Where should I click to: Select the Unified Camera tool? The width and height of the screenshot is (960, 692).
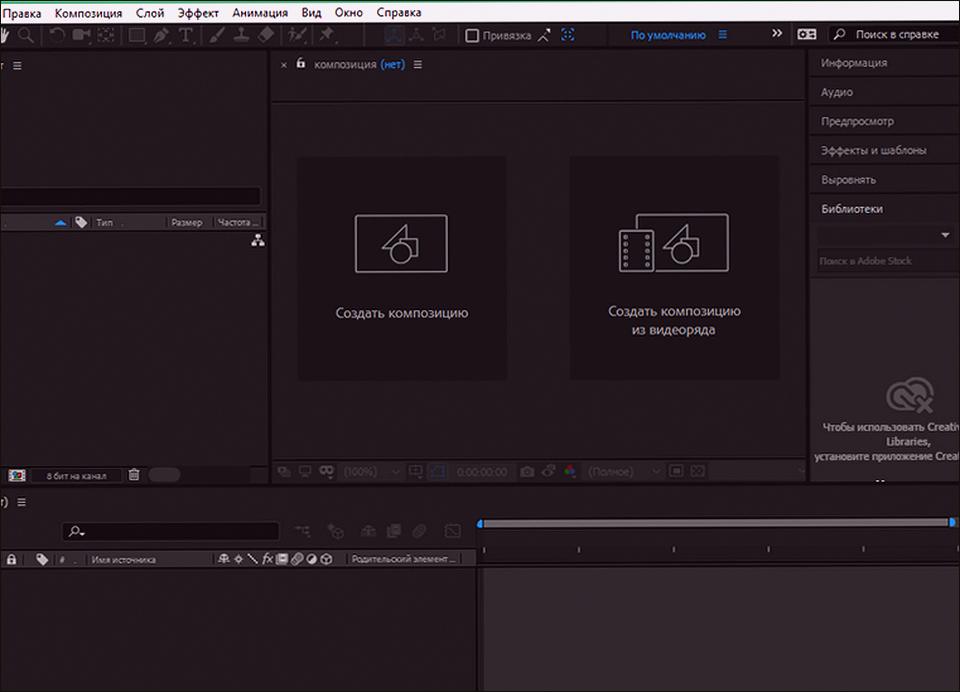coord(81,35)
